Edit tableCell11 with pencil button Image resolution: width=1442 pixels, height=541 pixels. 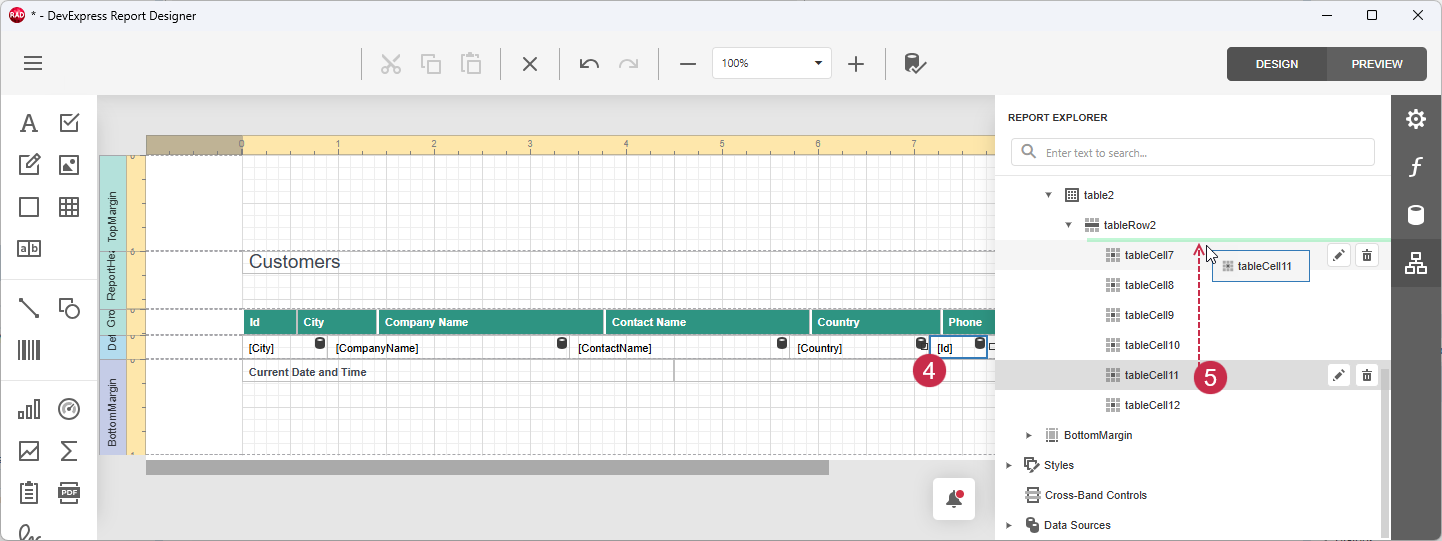1339,375
